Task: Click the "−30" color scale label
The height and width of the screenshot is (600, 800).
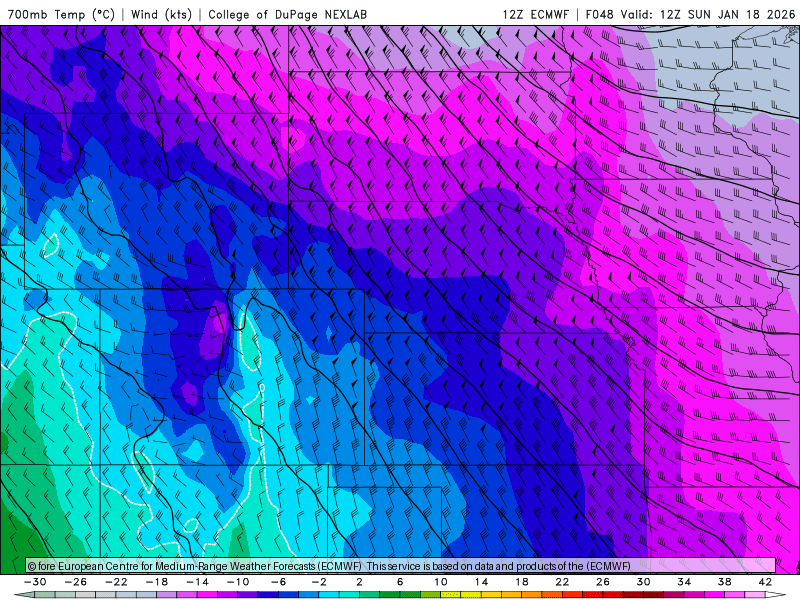Action: click(35, 582)
